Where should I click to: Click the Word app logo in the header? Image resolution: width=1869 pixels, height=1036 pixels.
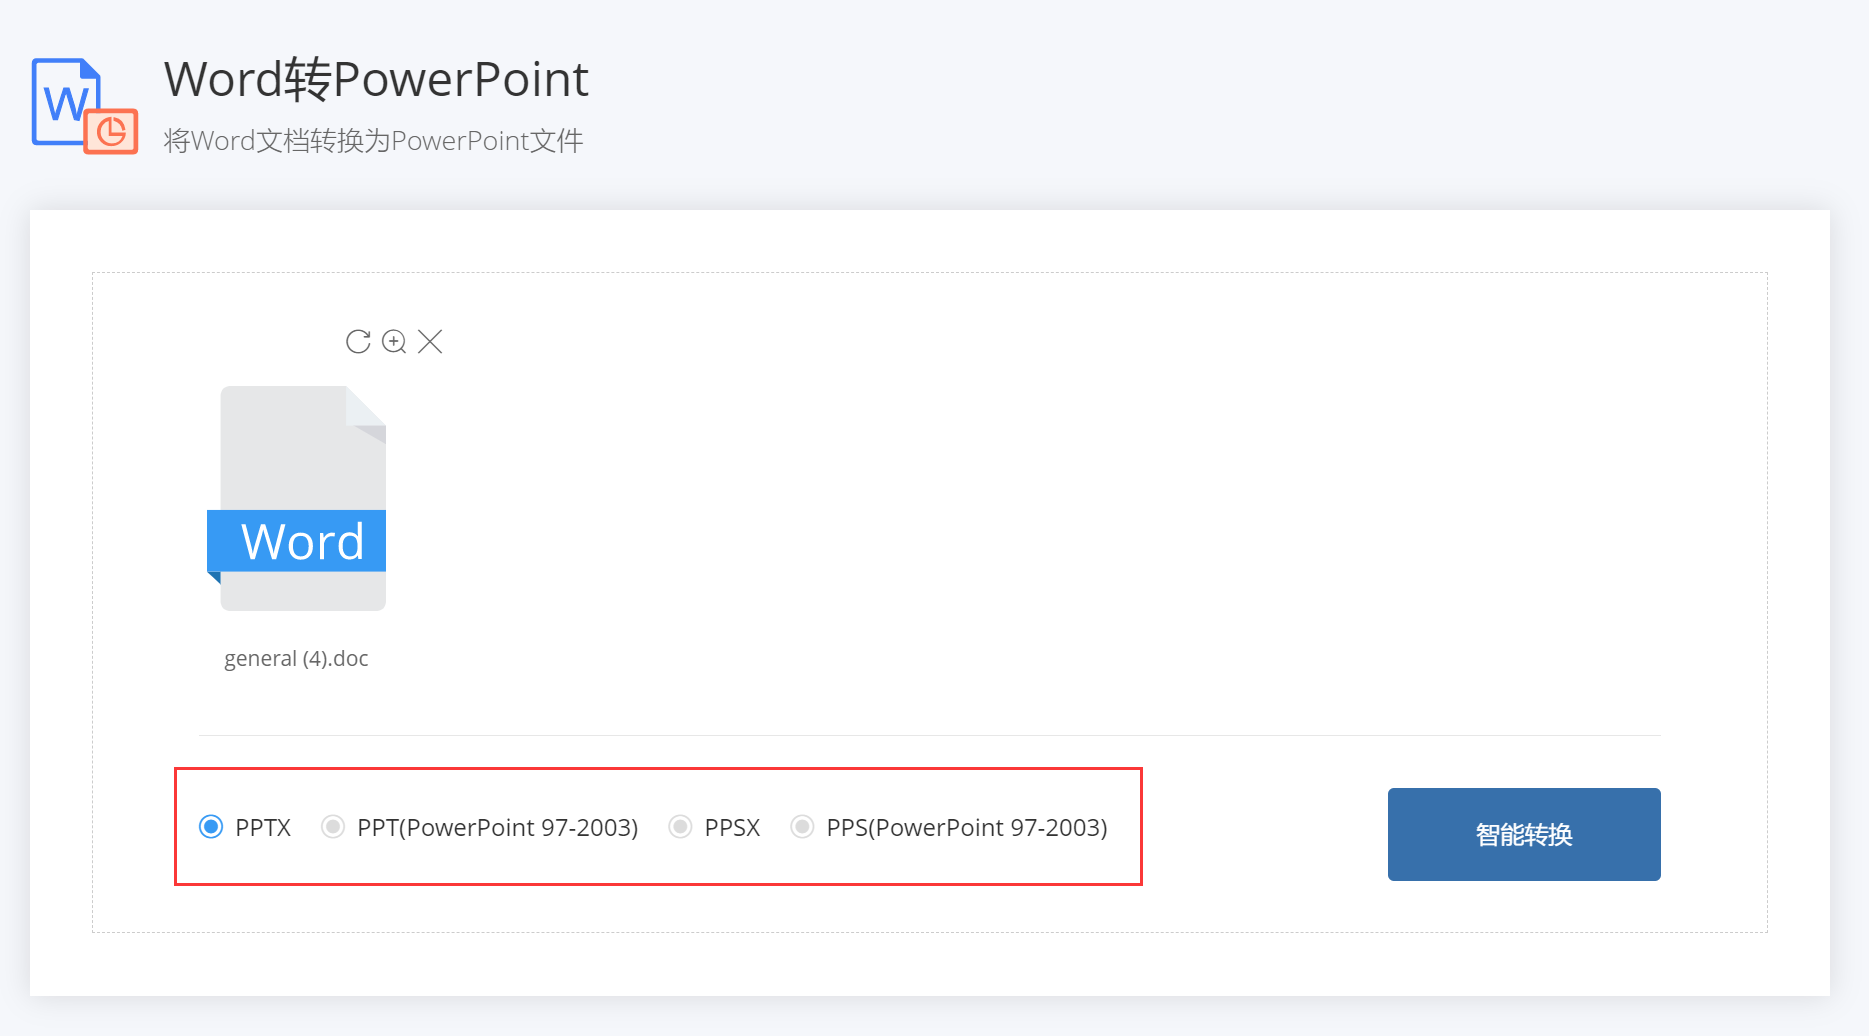coord(67,100)
